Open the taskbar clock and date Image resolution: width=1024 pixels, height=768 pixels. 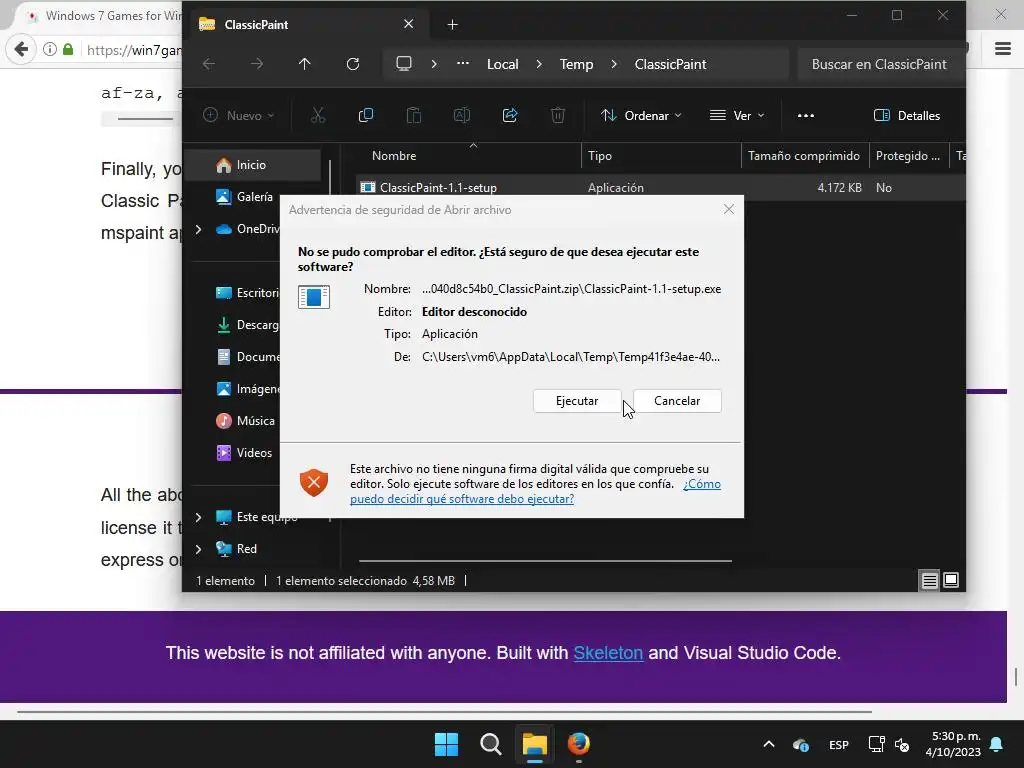953,744
